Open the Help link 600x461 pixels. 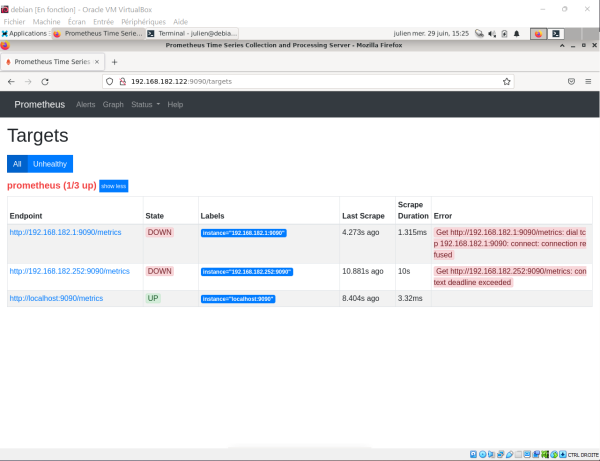175,104
